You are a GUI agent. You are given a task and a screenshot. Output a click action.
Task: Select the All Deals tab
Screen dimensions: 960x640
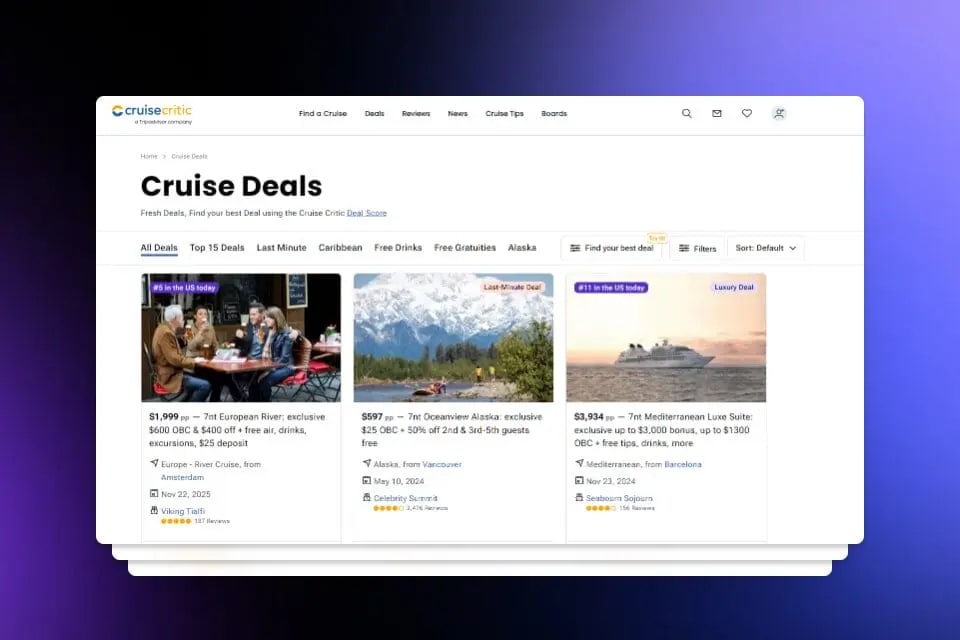coord(159,248)
